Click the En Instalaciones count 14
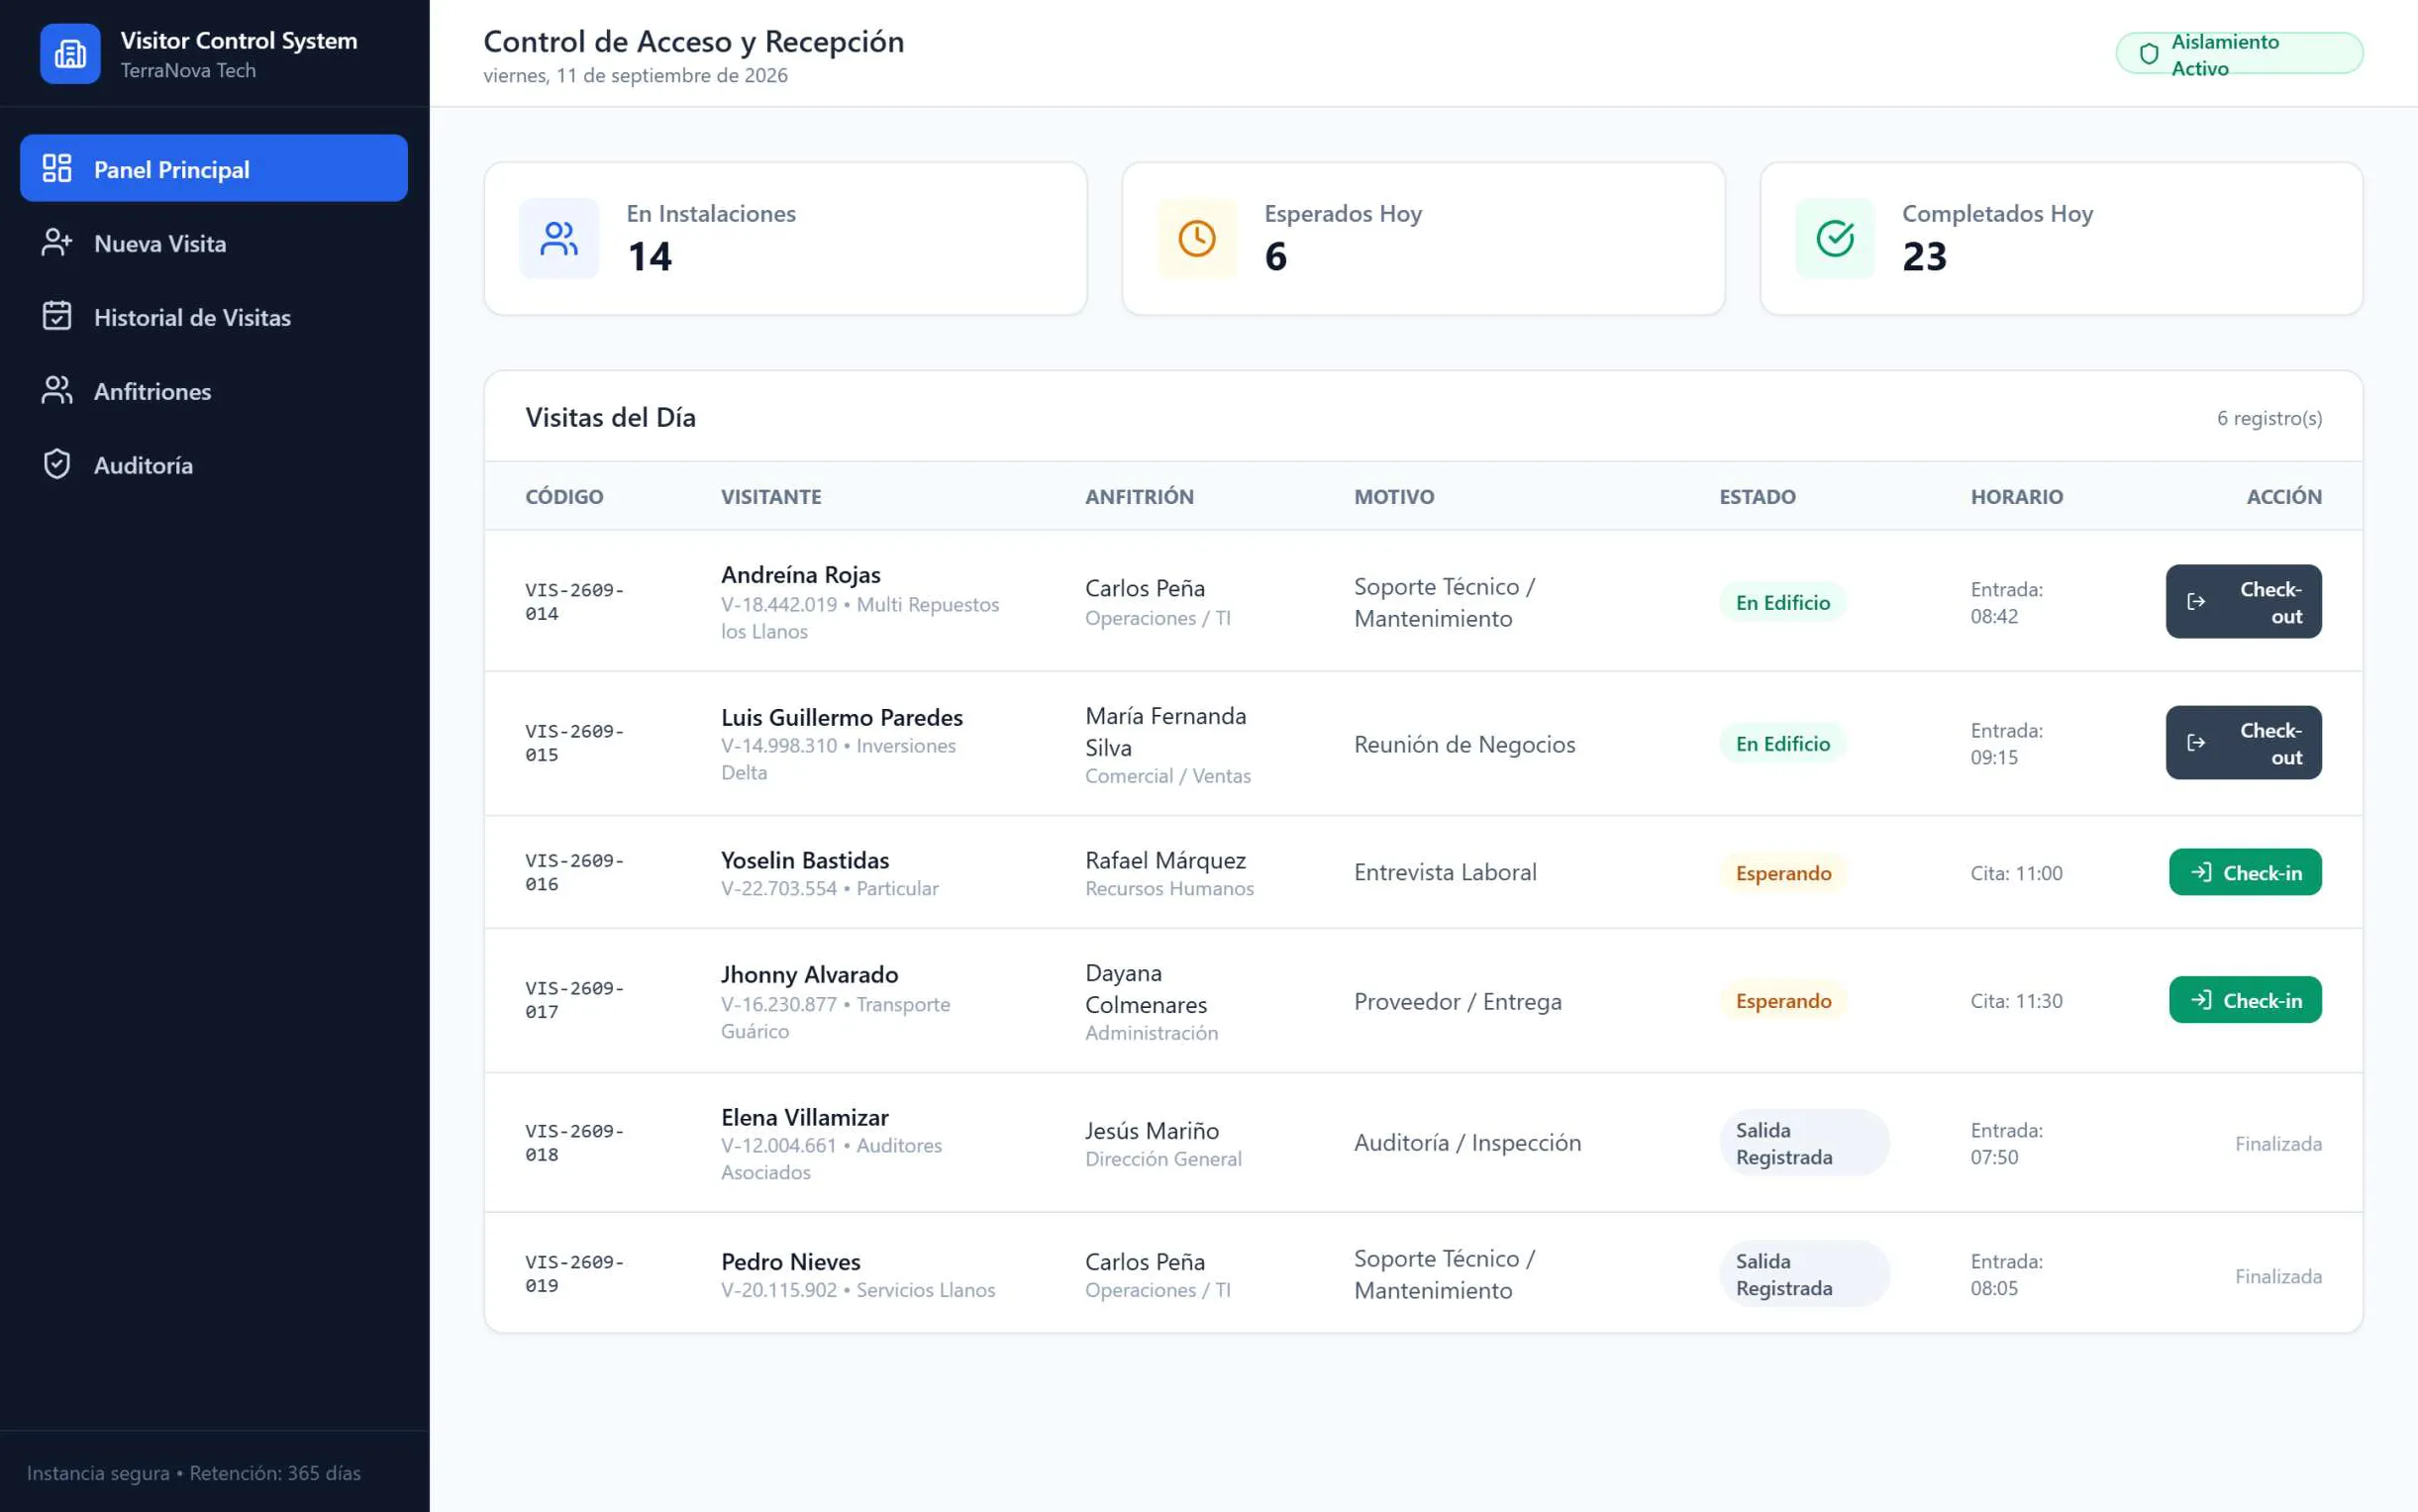The width and height of the screenshot is (2418, 1512). click(x=649, y=257)
